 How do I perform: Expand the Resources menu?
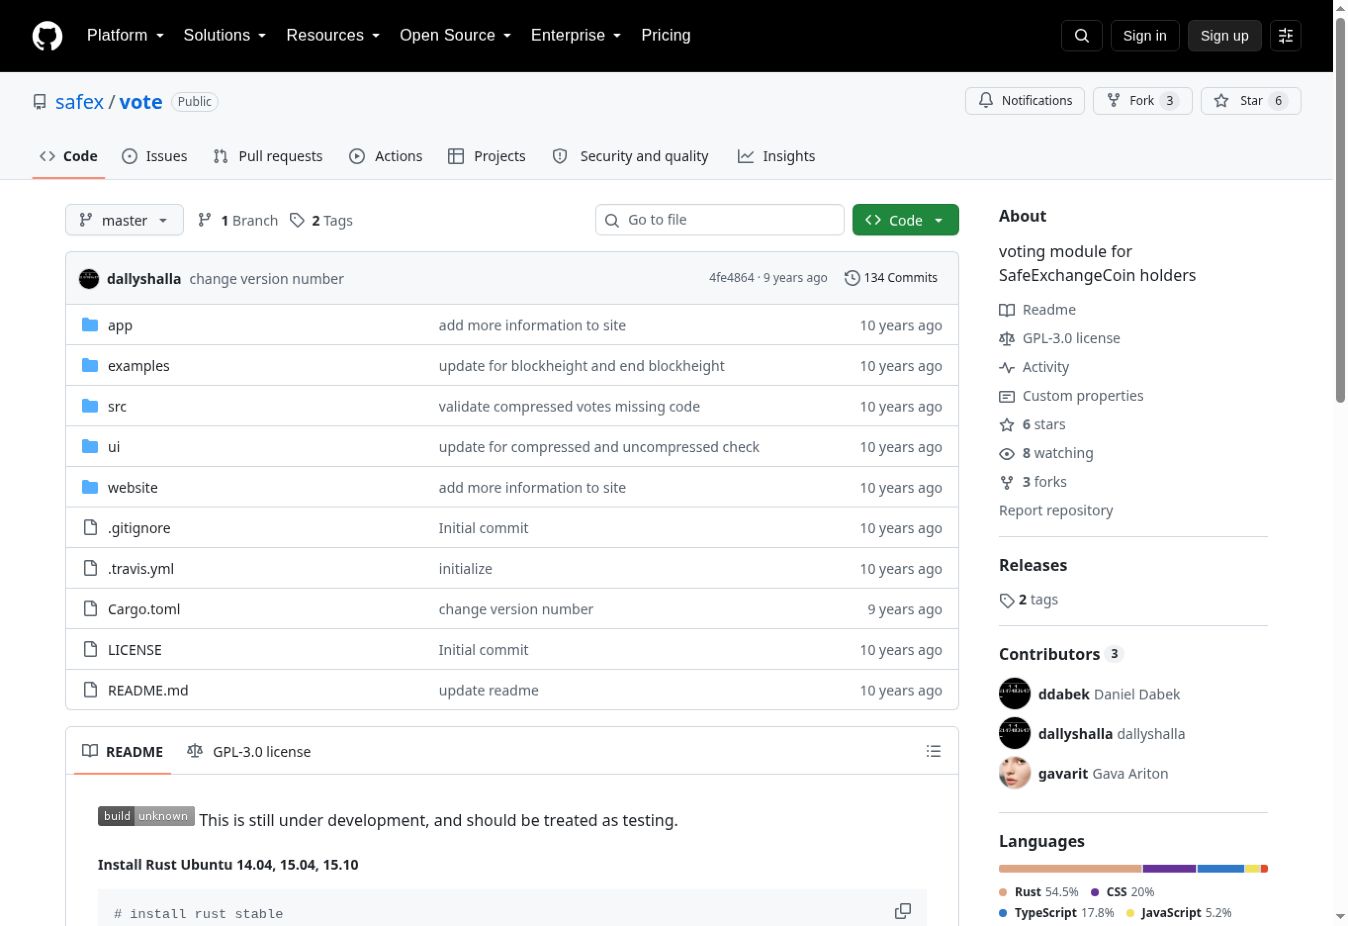coord(333,35)
